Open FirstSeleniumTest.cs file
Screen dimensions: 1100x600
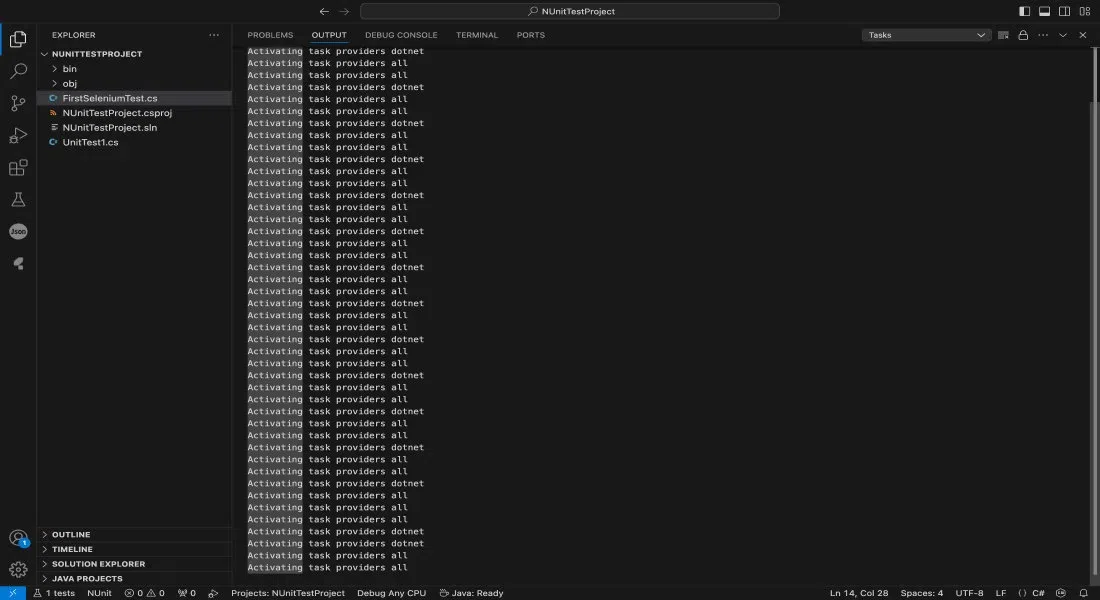click(134, 98)
